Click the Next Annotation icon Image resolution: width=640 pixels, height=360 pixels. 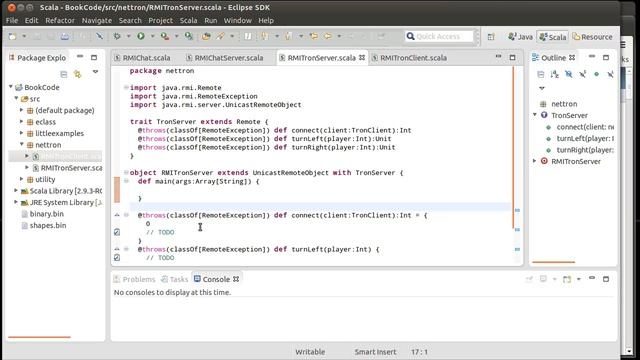point(265,37)
